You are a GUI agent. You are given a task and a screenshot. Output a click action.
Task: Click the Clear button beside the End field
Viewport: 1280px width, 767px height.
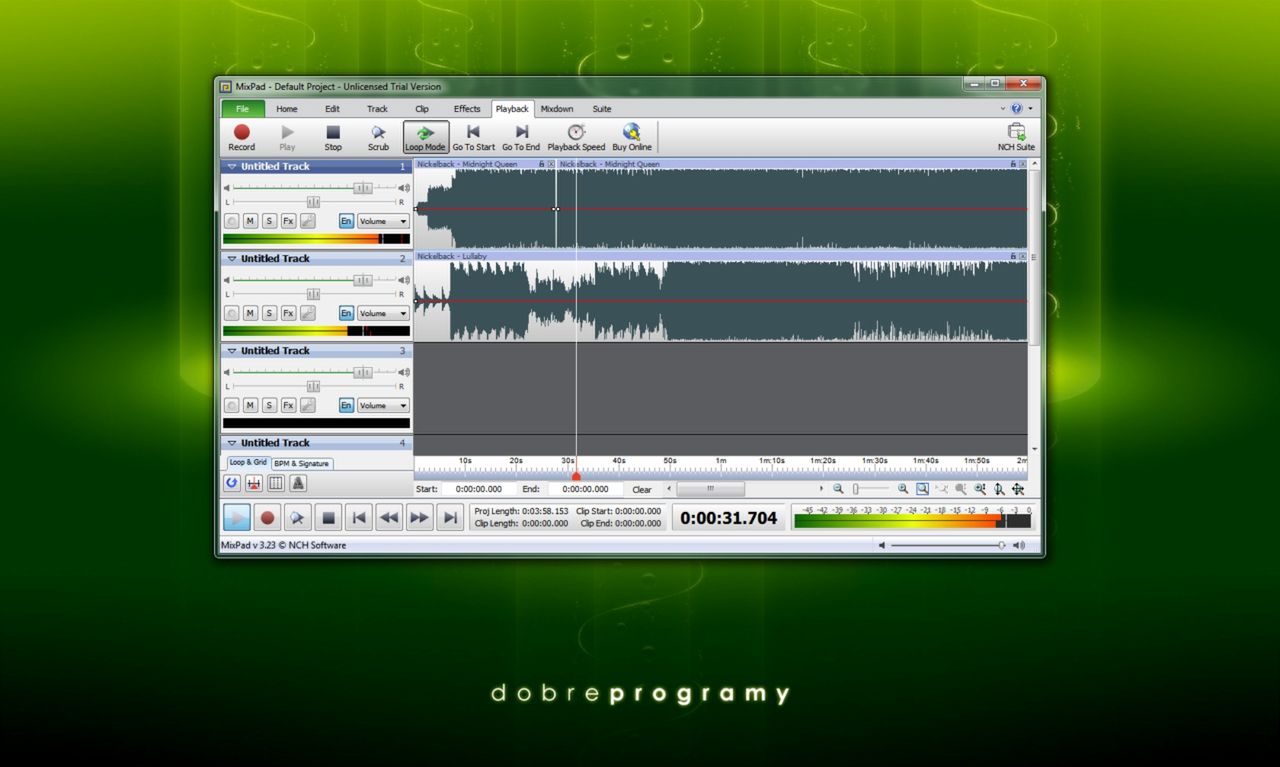[642, 490]
